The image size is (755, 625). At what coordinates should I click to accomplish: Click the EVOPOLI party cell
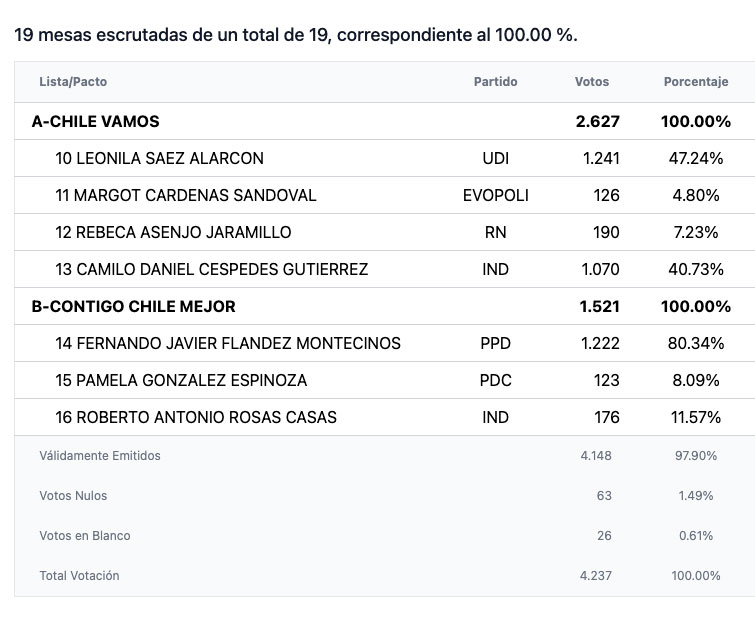point(495,195)
